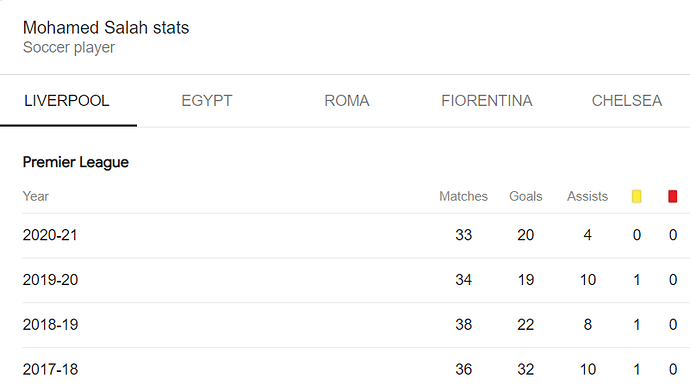This screenshot has height=391, width=690.
Task: Click the Matches column header
Action: (463, 196)
